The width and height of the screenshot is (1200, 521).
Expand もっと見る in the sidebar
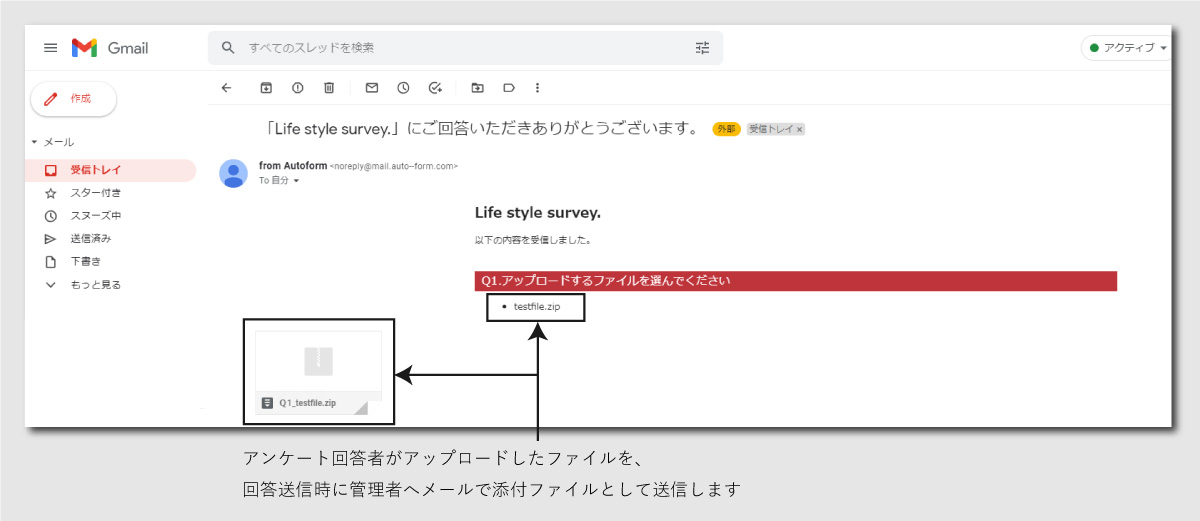(95, 285)
